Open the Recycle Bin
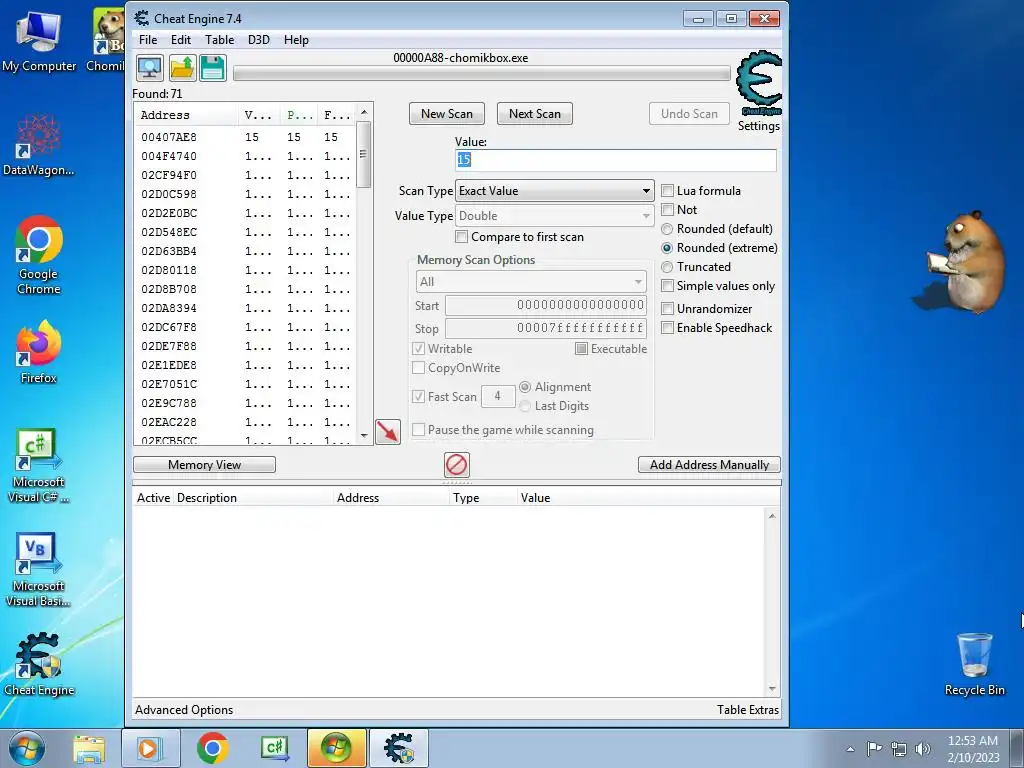Screen dimensions: 1024x768 tap(974, 664)
